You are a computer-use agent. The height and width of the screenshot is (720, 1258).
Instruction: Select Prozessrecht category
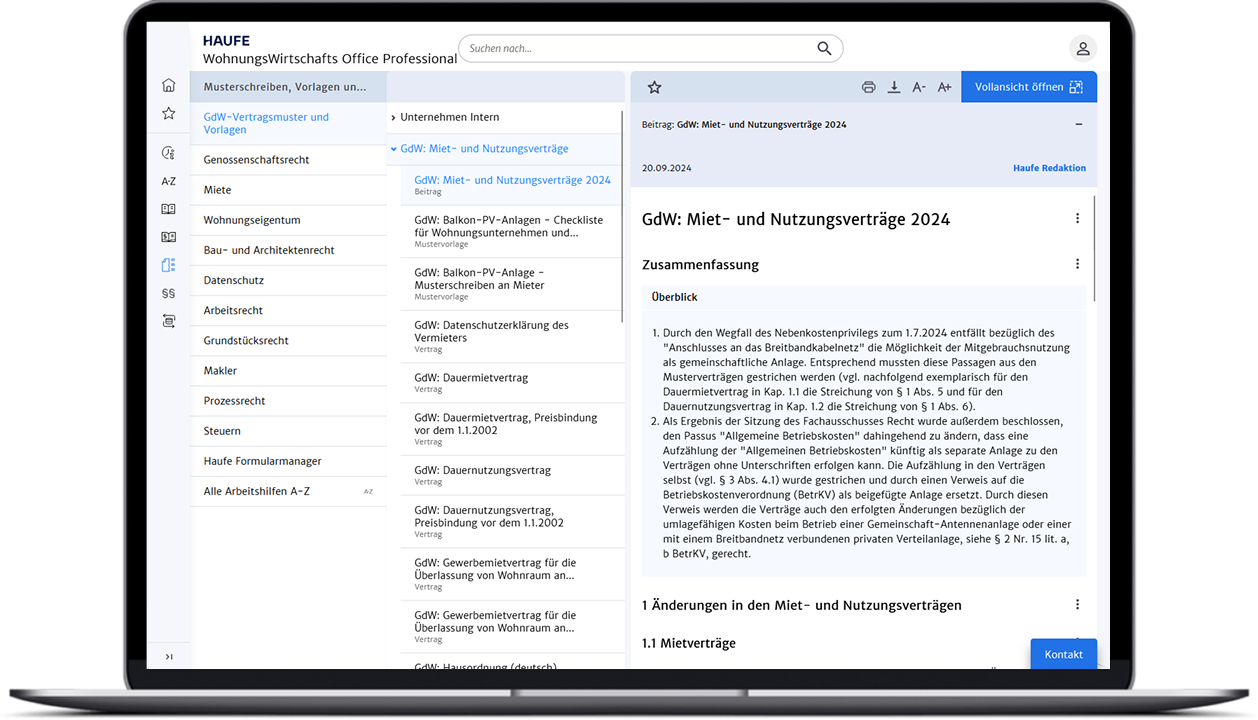click(288, 401)
